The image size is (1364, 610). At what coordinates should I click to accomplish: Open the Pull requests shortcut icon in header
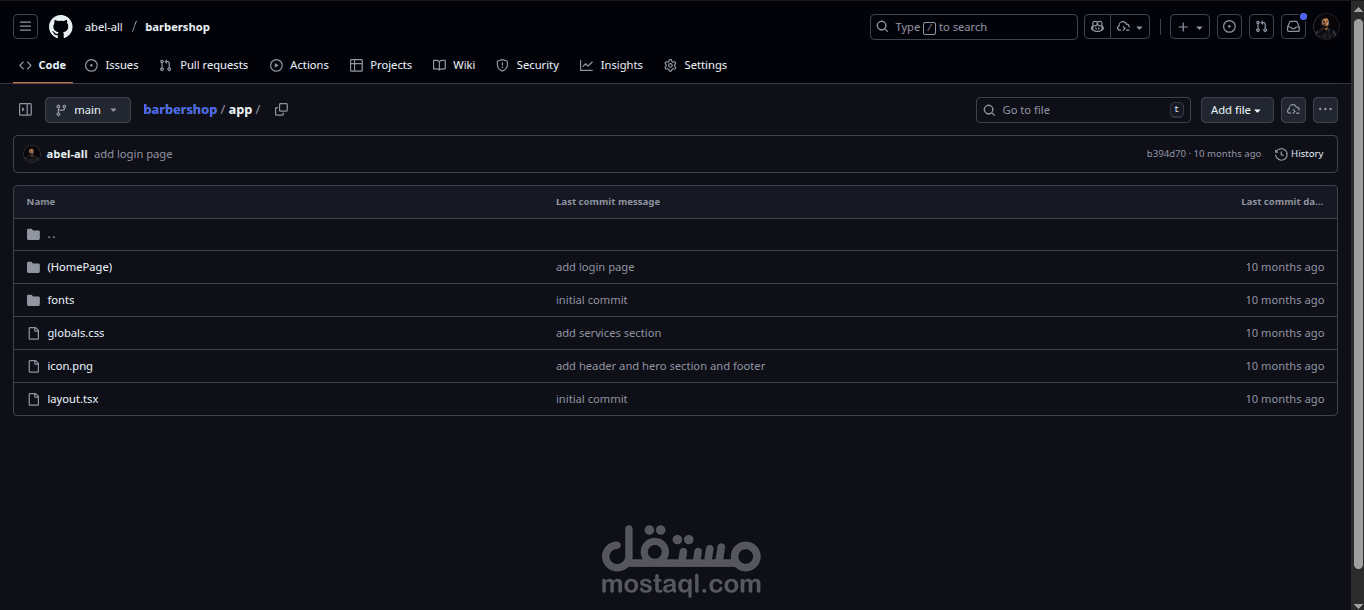(x=1262, y=27)
